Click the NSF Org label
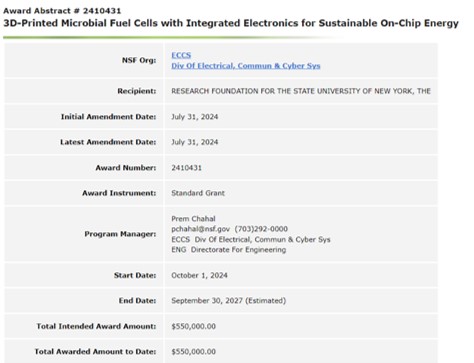 [x=139, y=60]
